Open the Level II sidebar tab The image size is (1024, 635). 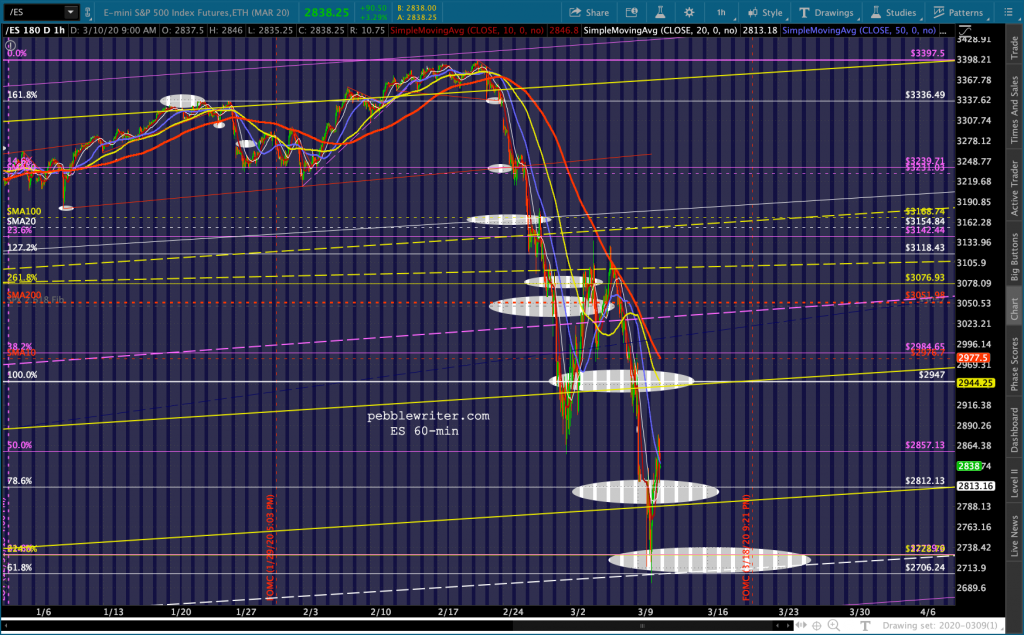pyautogui.click(x=1014, y=482)
